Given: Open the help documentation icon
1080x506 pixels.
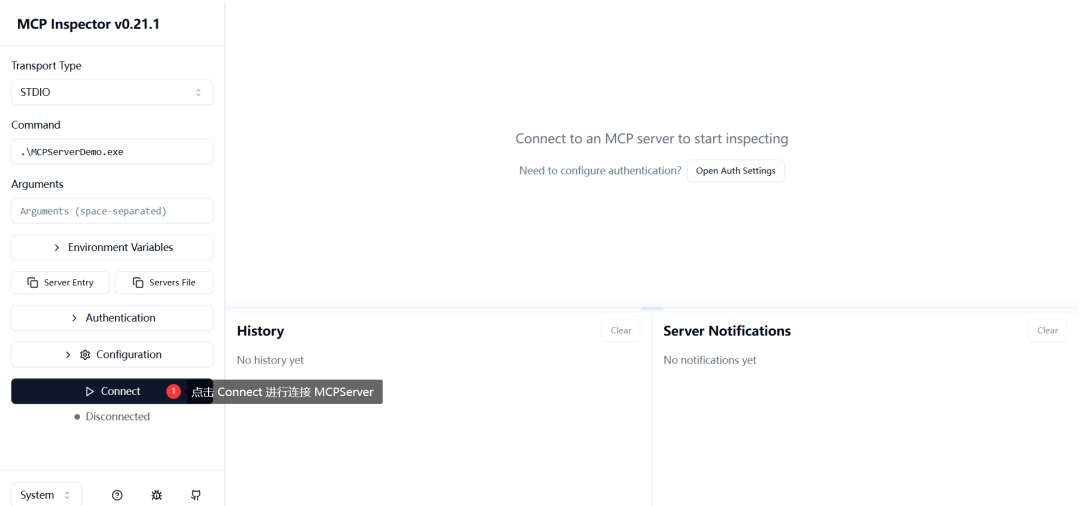Looking at the screenshot, I should 117,495.
